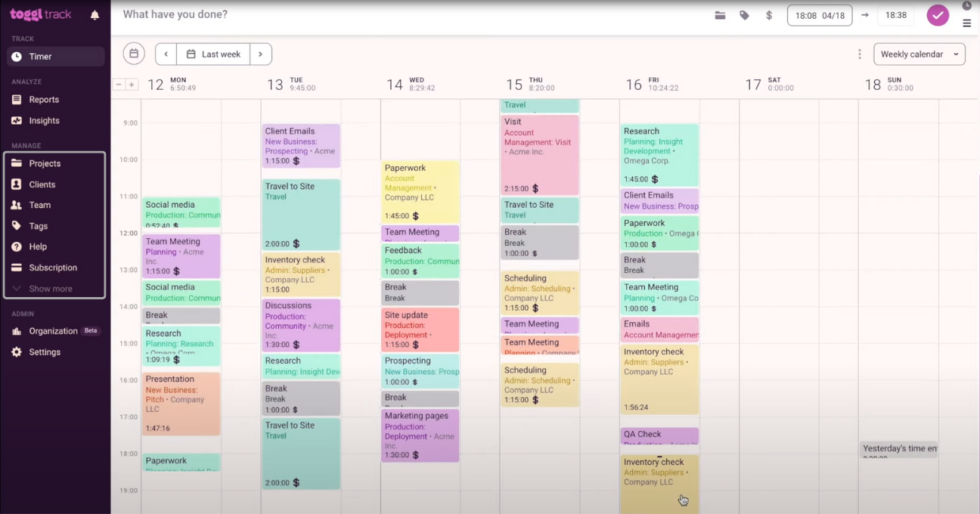The image size is (980, 514).
Task: Click the Last week date range
Action: coord(213,54)
